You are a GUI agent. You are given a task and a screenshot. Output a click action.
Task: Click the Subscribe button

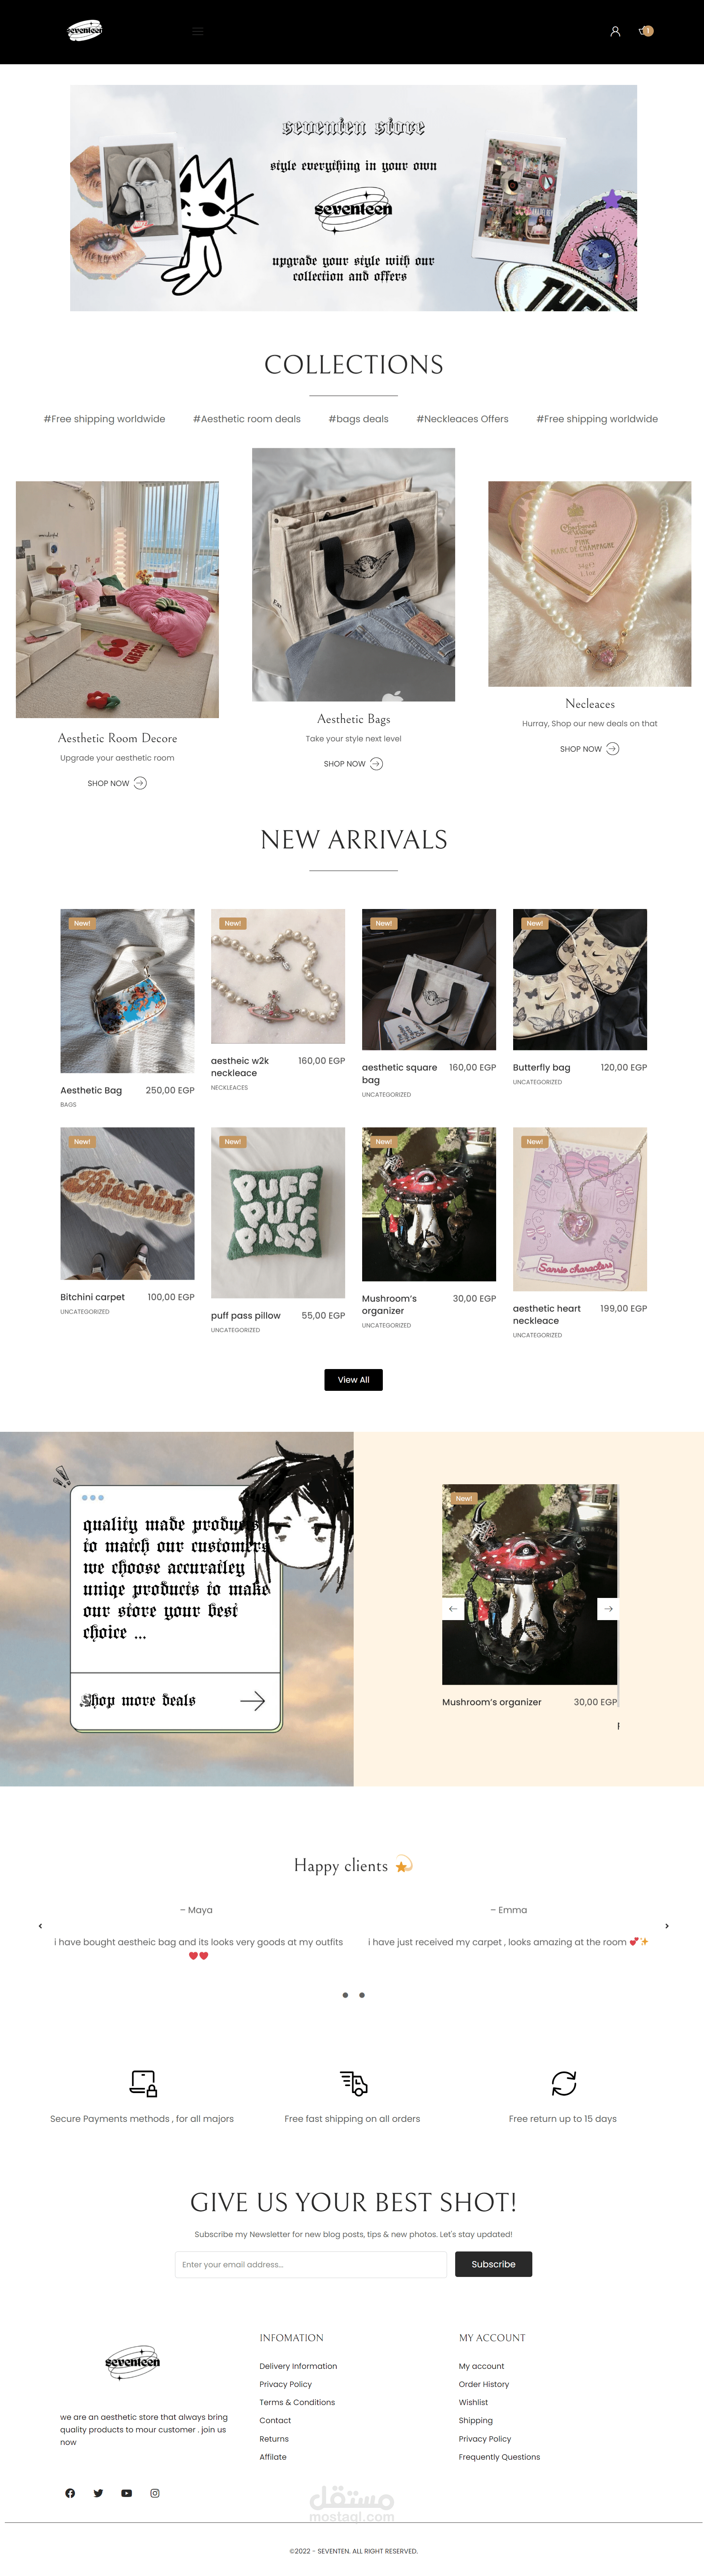[x=493, y=2264]
